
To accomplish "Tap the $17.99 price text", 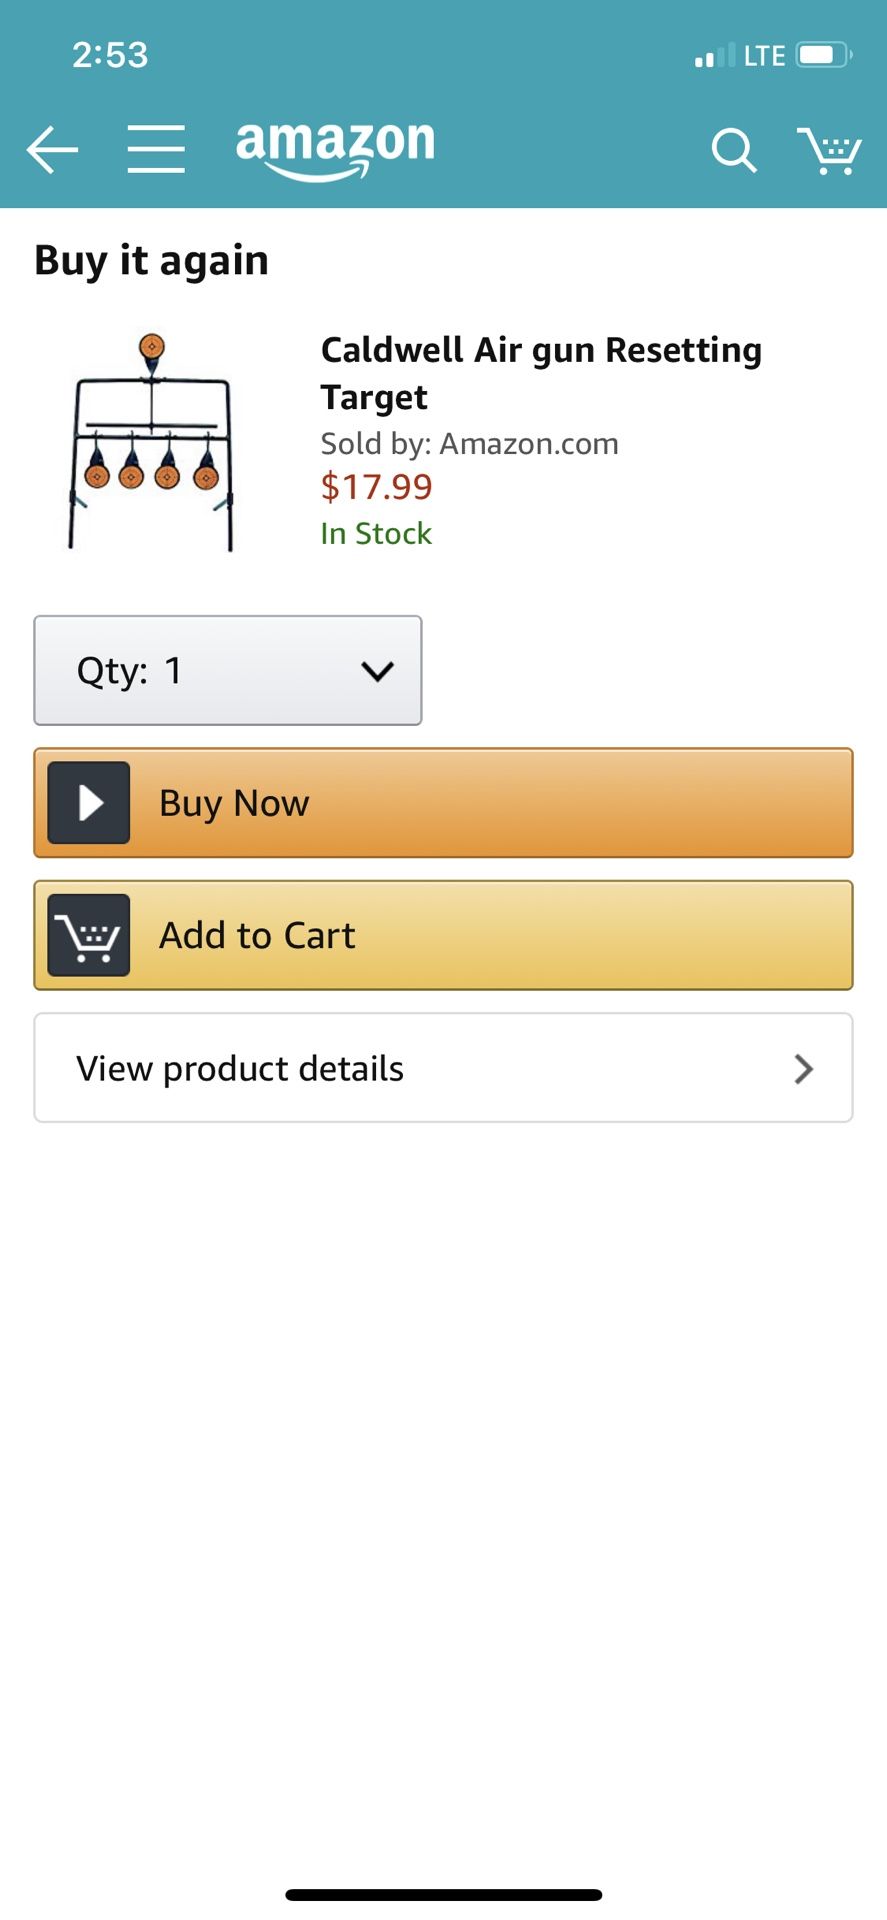I will click(x=376, y=487).
